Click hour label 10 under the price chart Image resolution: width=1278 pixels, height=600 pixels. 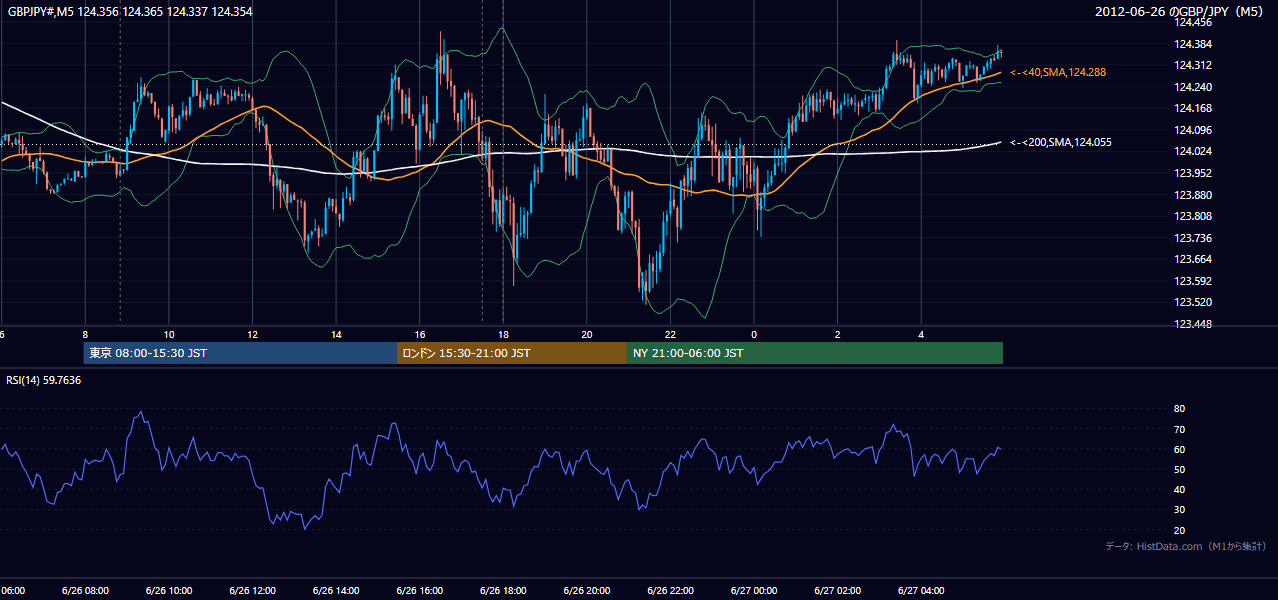[169, 334]
